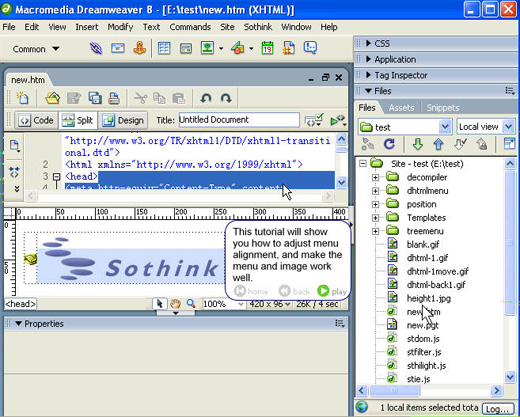Click the Undo arrow icon

[x=206, y=98]
